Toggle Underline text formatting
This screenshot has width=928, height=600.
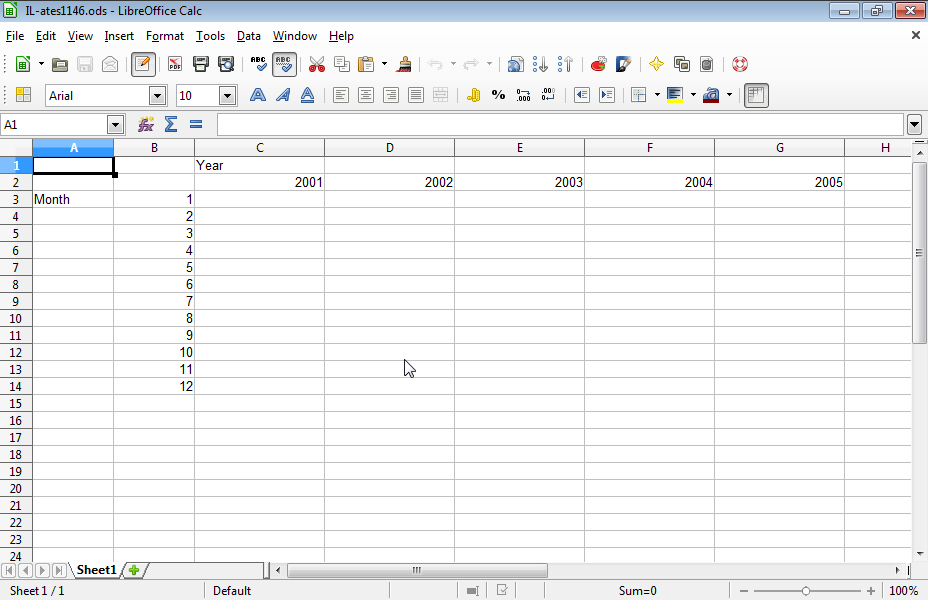(x=308, y=95)
